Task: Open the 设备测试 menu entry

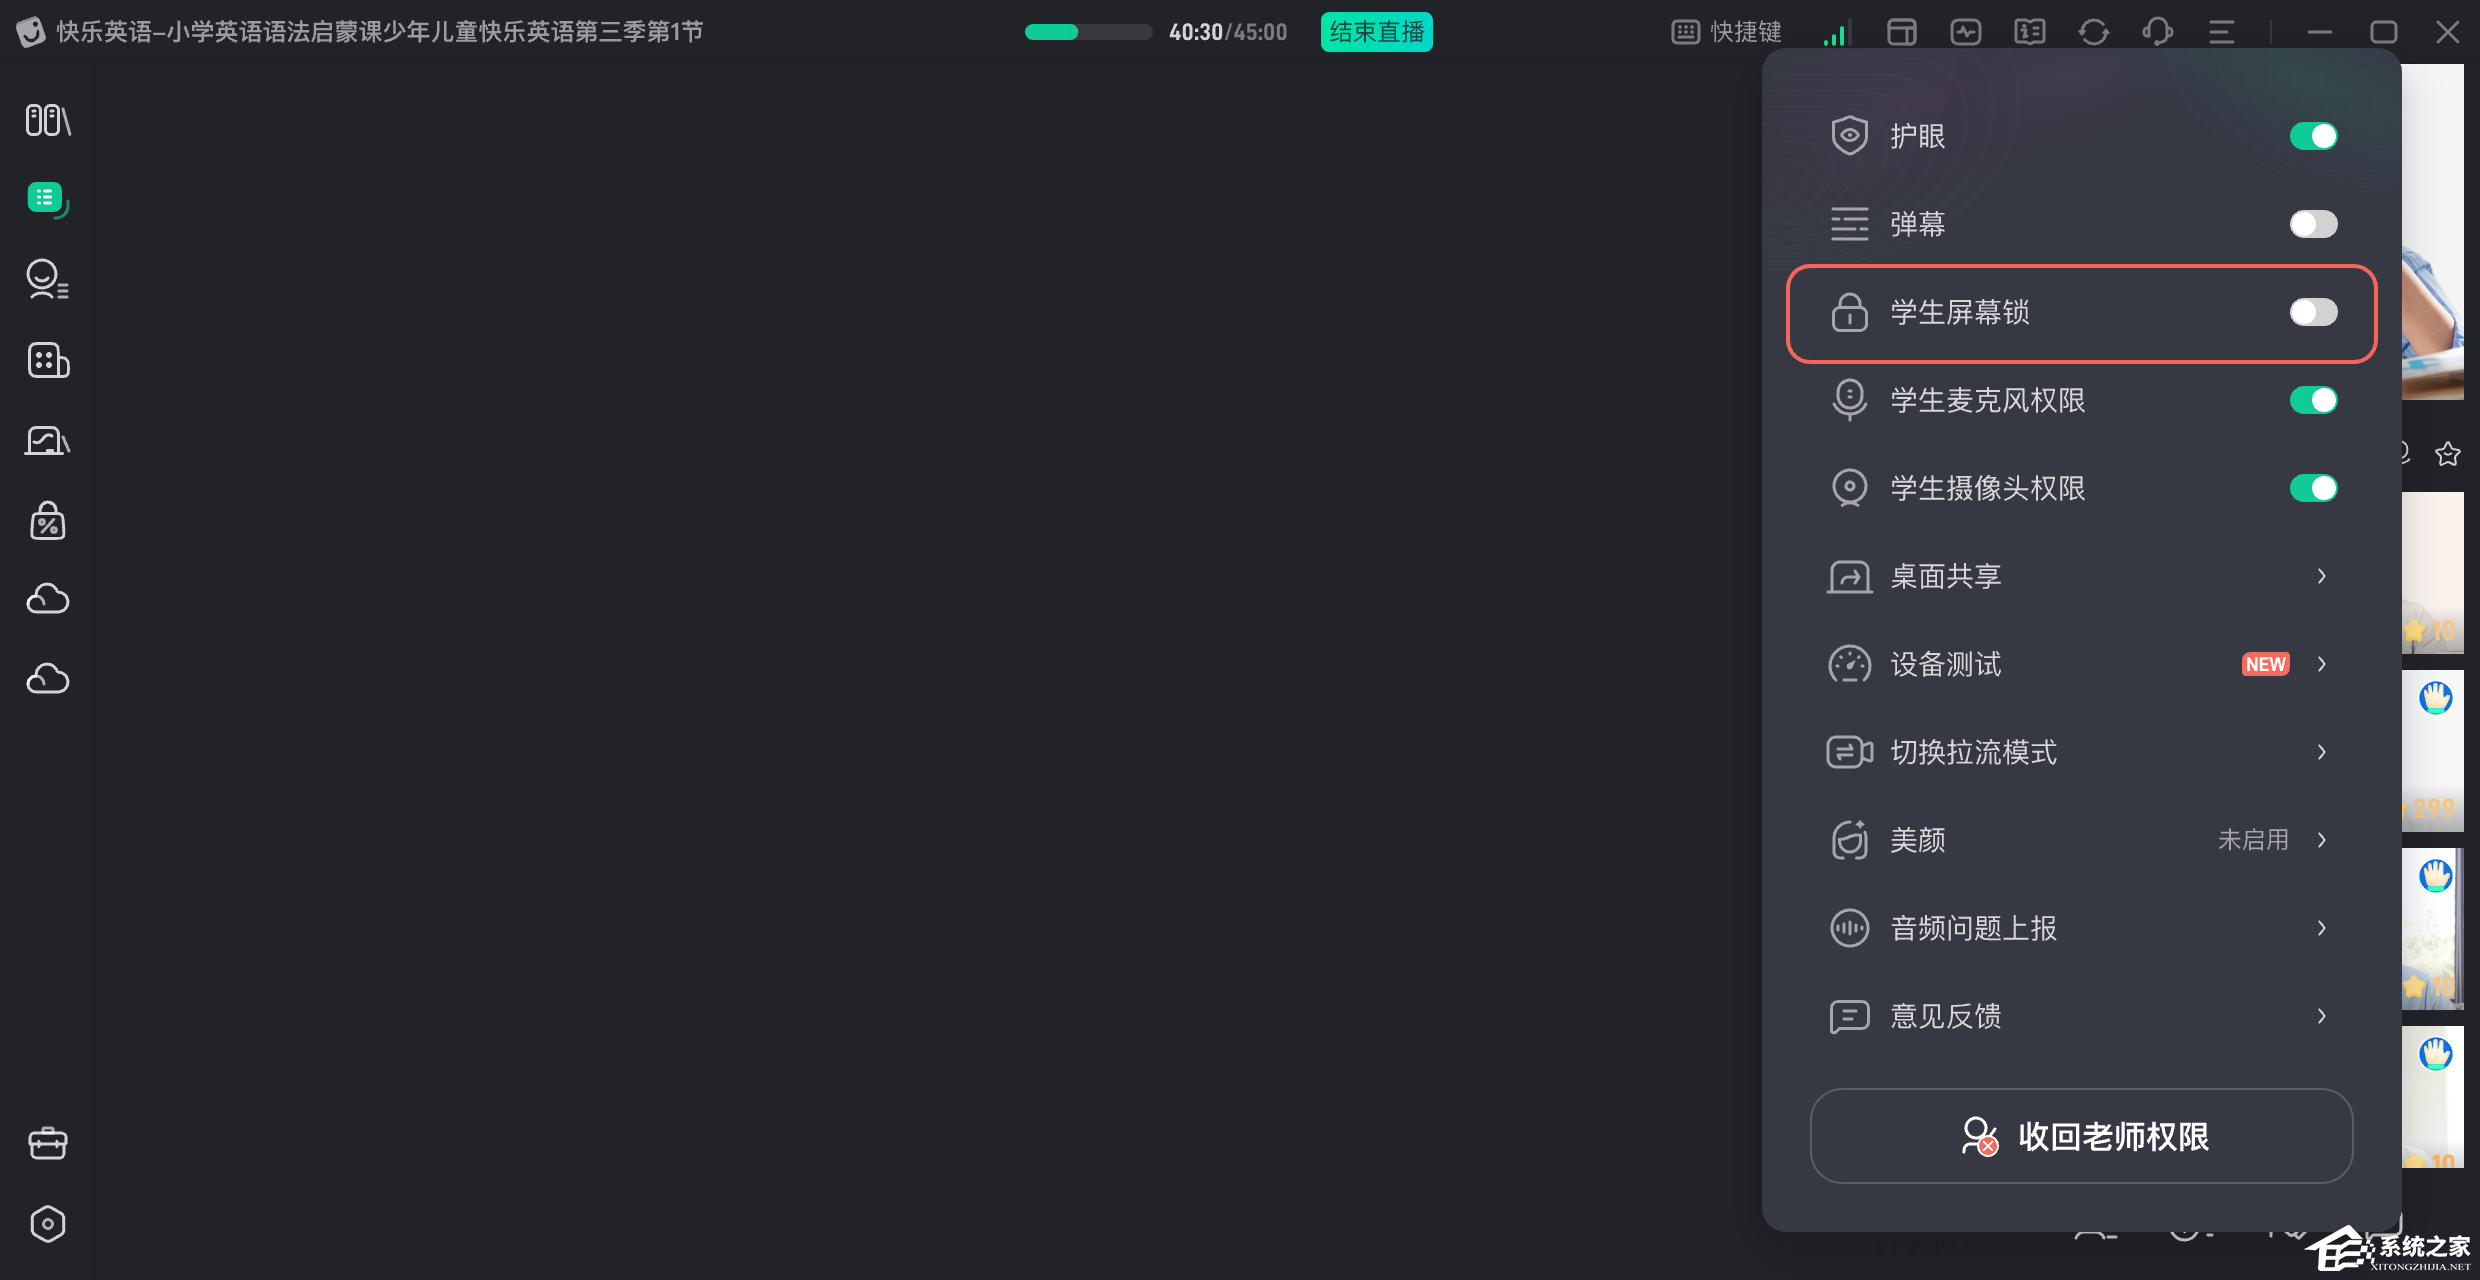Action: click(x=2081, y=664)
